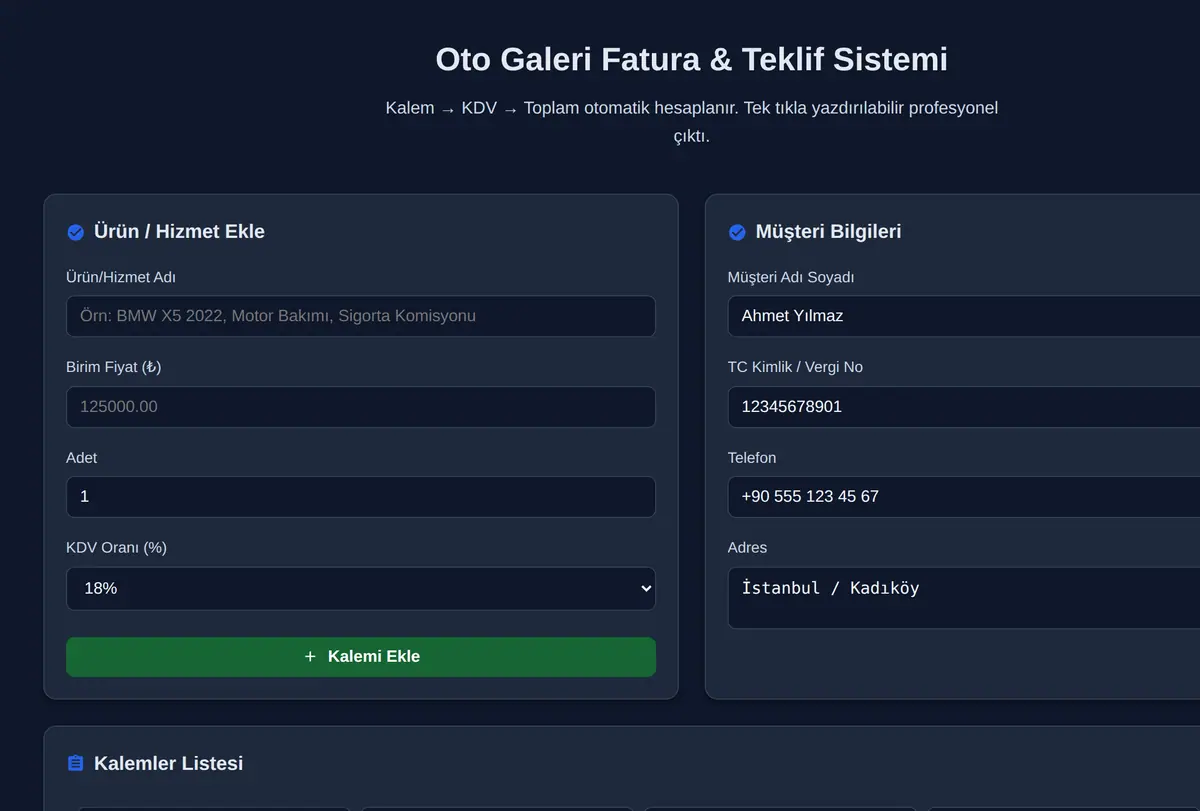
Task: Click the Oto Galeri Fatura & Teklif Sistemi title
Action: click(692, 59)
